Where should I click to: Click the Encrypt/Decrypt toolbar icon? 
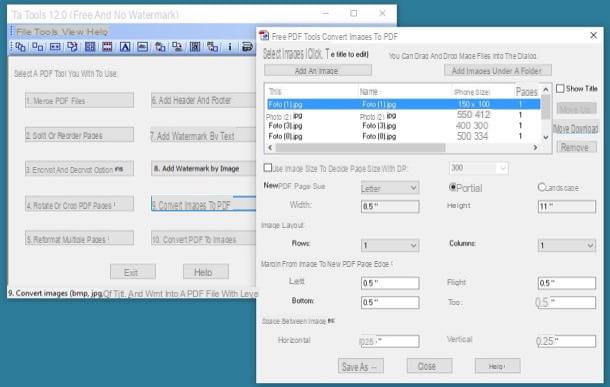pyautogui.click(x=55, y=47)
